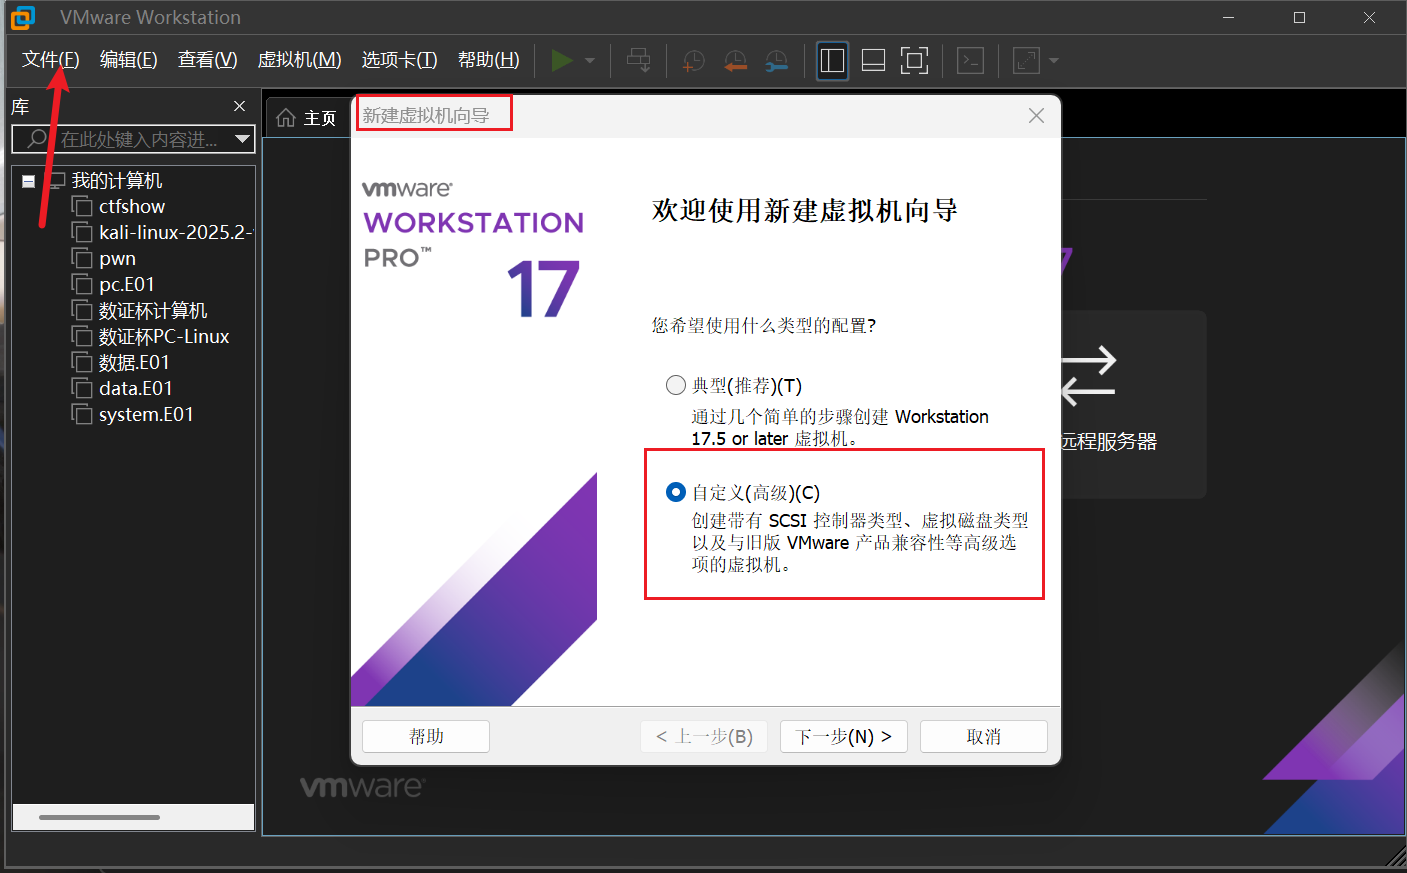
Task: Toggle the thumbnail bar view icon
Action: 873,61
